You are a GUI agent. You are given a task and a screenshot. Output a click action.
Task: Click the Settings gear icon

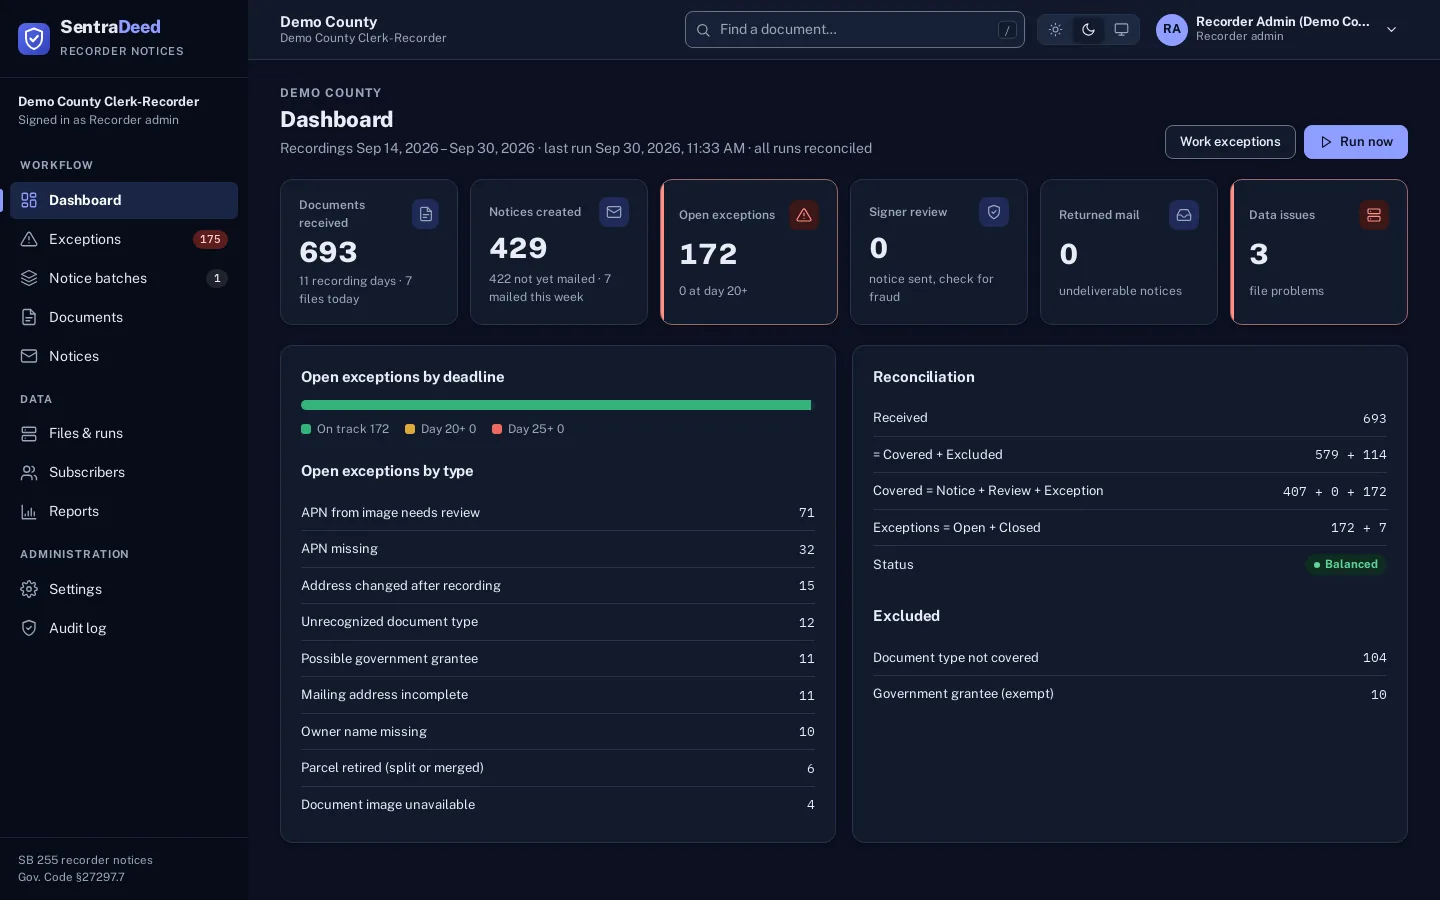[29, 589]
